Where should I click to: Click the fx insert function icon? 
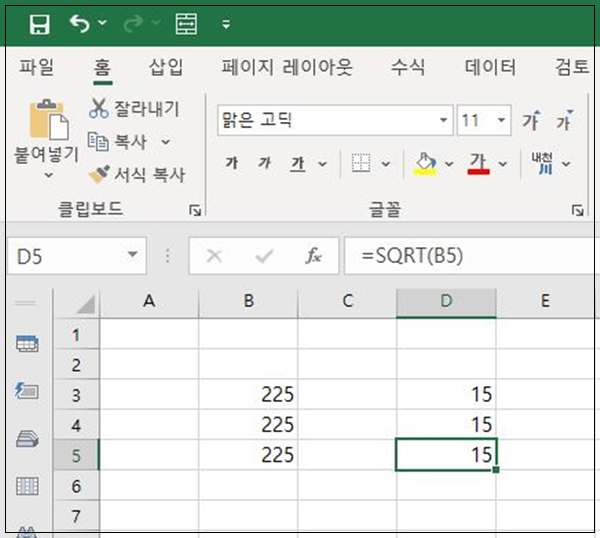313,256
